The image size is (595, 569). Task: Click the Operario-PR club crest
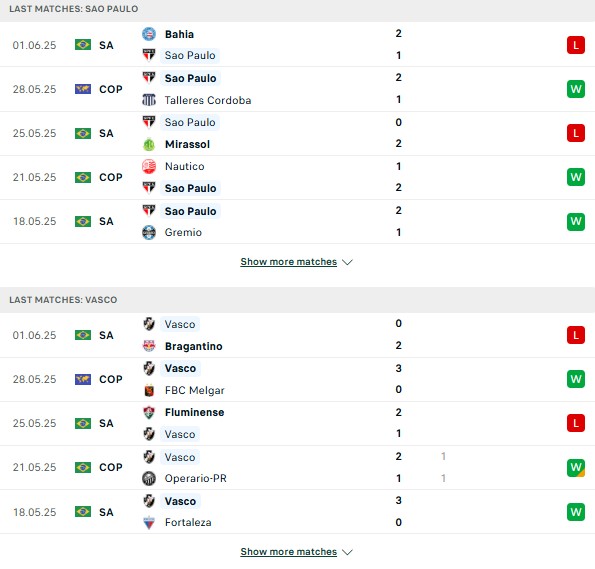pyautogui.click(x=149, y=478)
